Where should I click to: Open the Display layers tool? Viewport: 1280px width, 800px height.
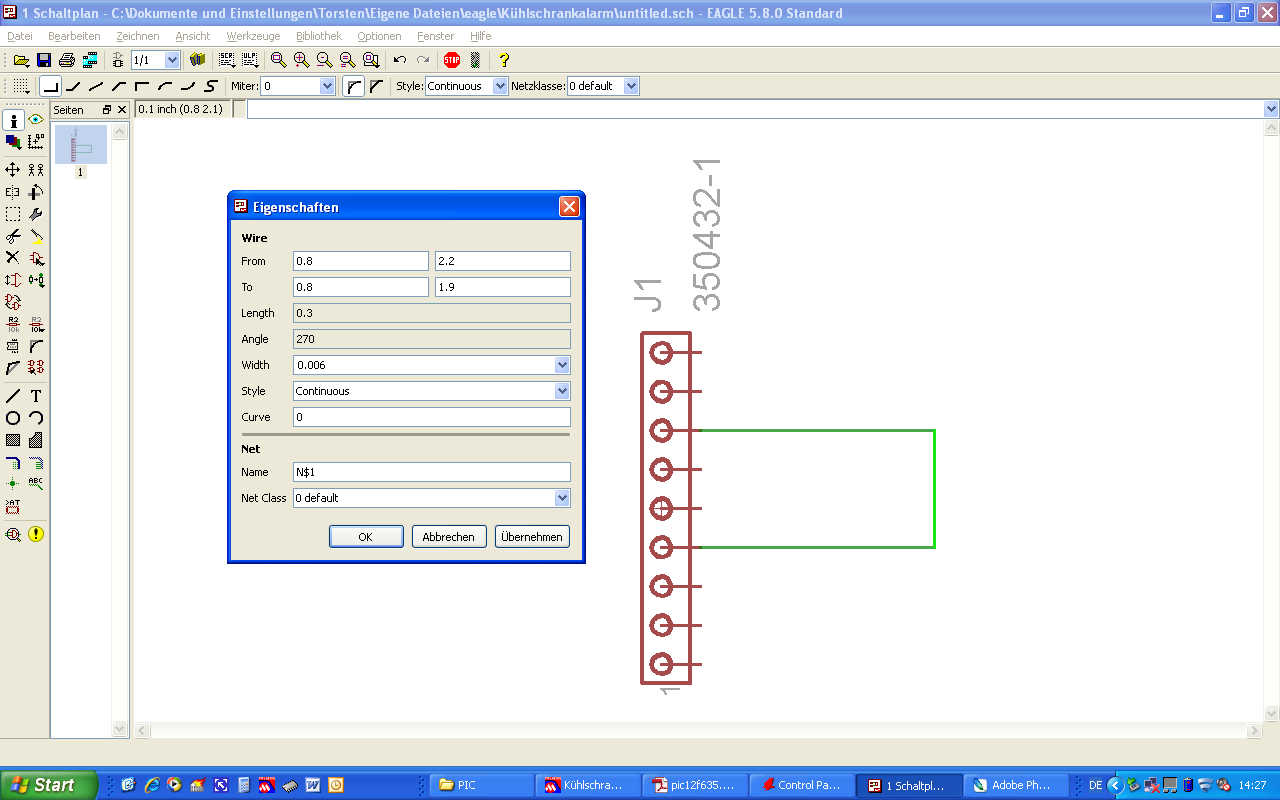tap(13, 142)
